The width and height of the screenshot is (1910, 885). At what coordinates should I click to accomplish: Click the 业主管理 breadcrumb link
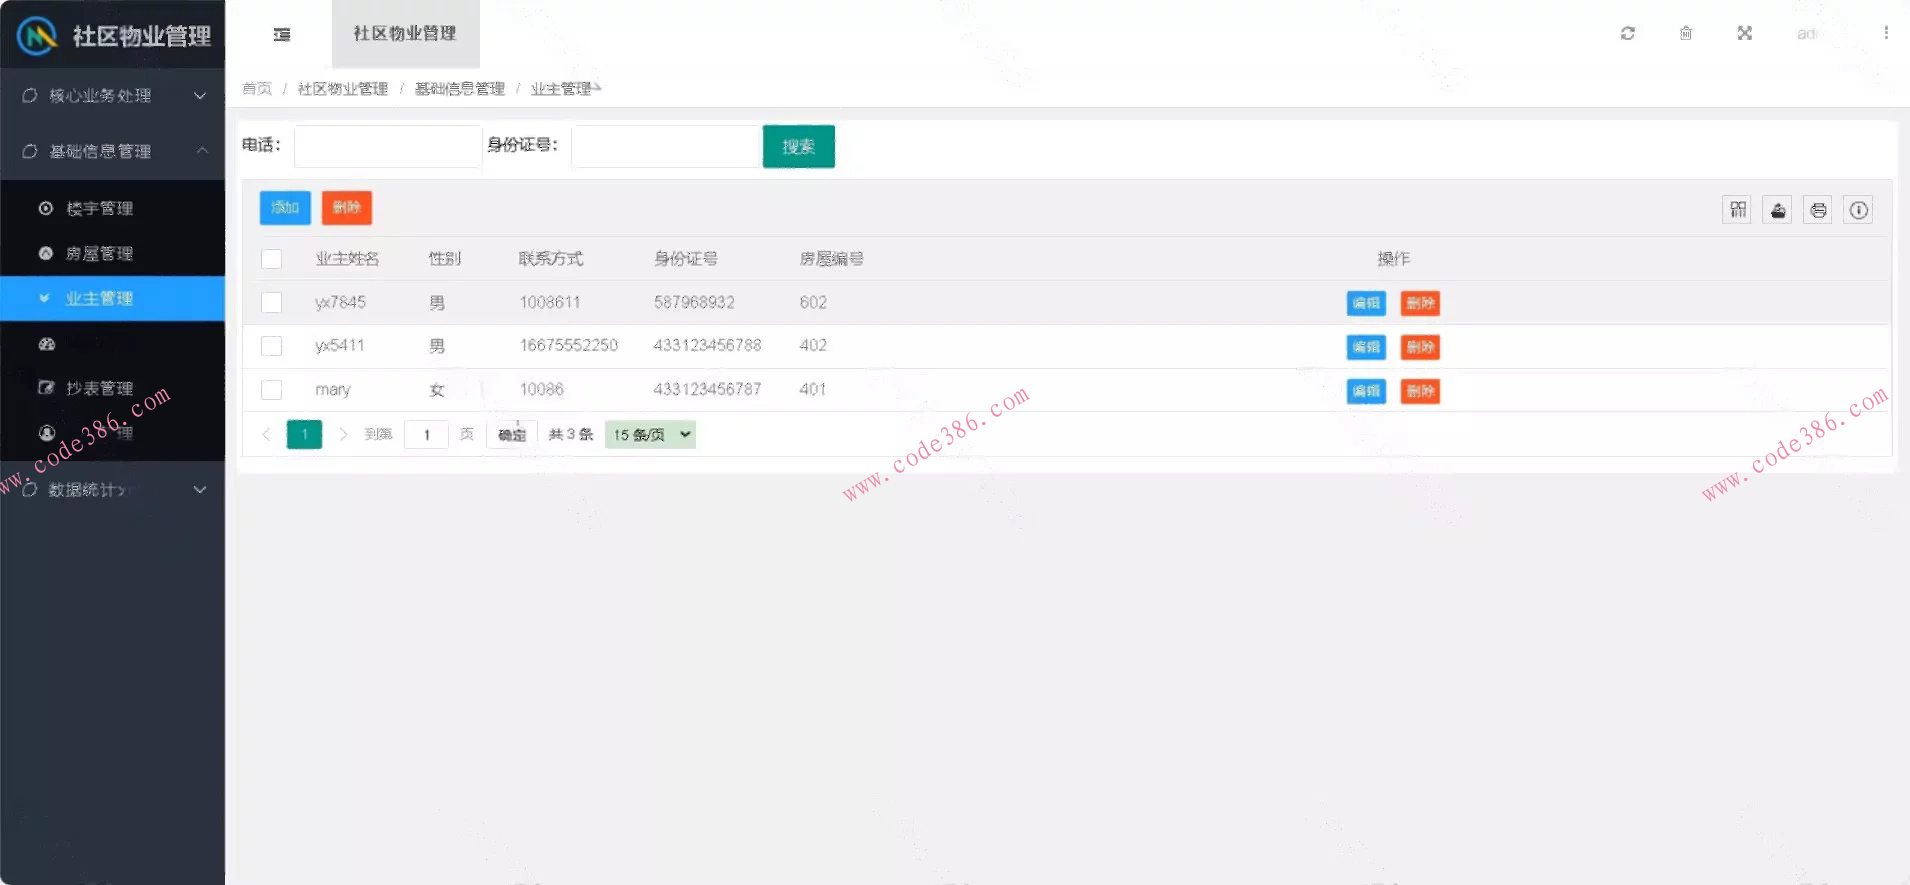click(x=561, y=89)
